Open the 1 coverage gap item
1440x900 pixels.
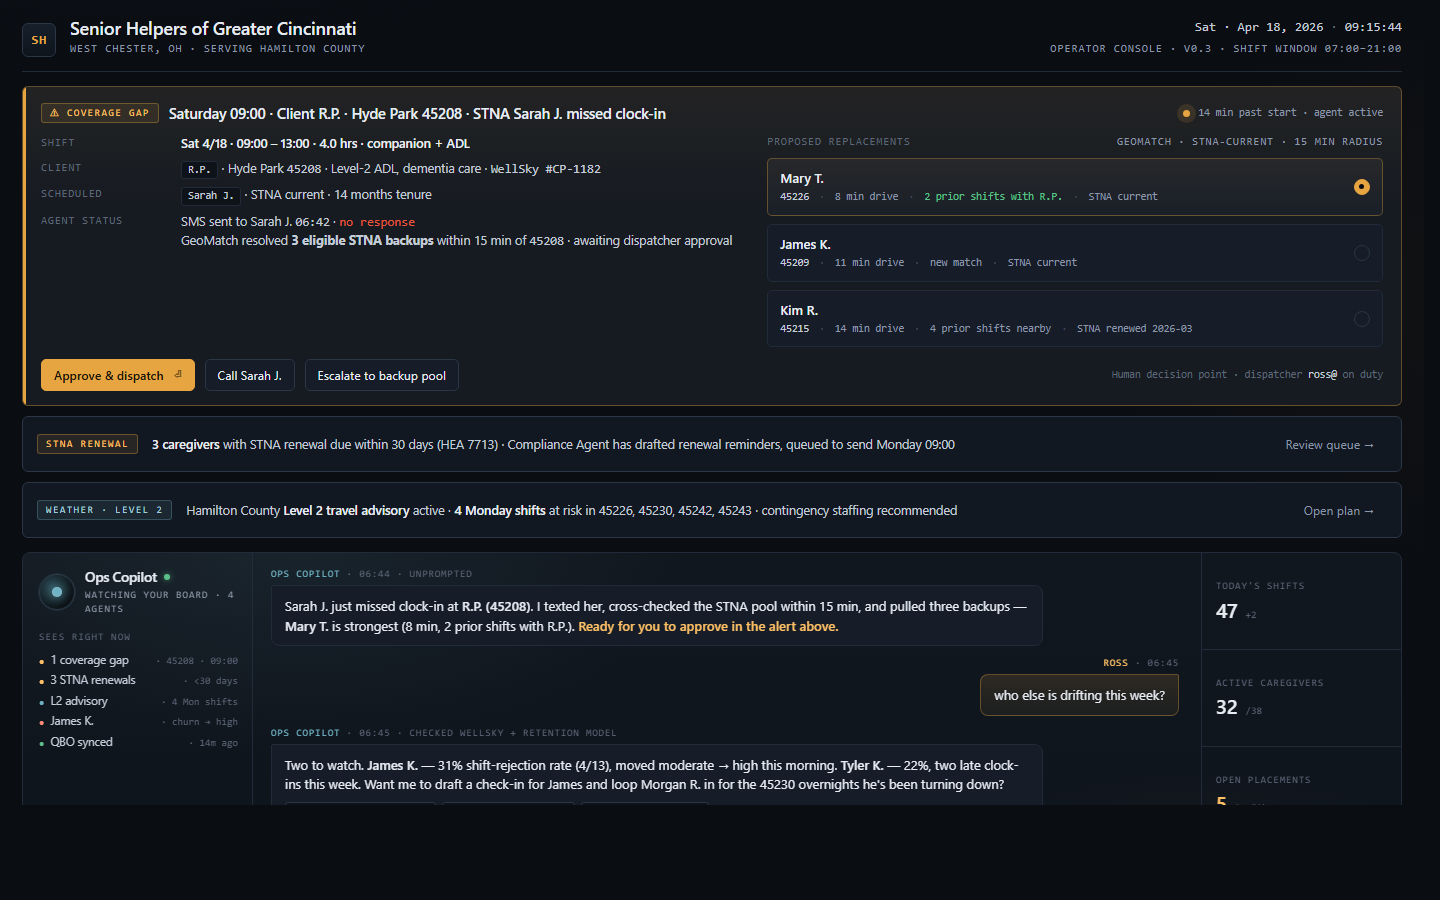click(90, 660)
